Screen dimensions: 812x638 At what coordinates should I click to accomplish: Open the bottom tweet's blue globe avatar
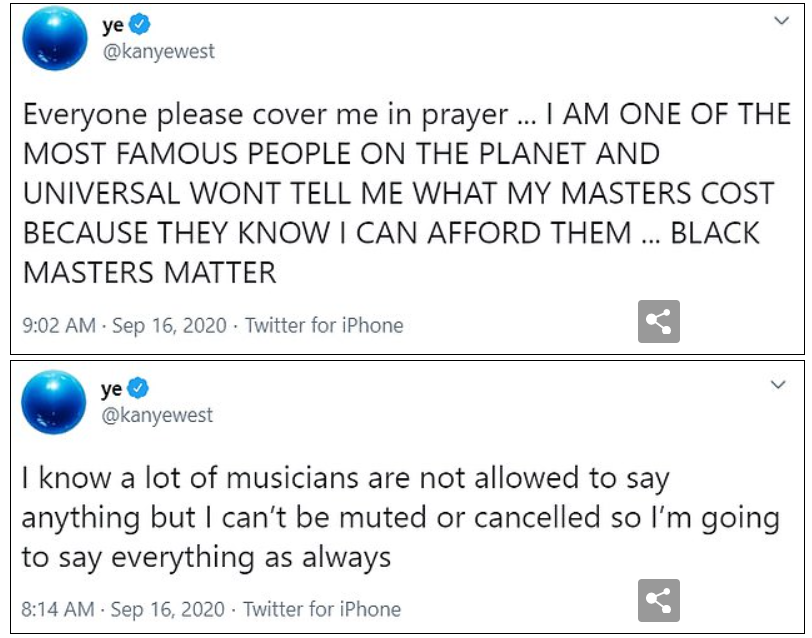point(55,401)
